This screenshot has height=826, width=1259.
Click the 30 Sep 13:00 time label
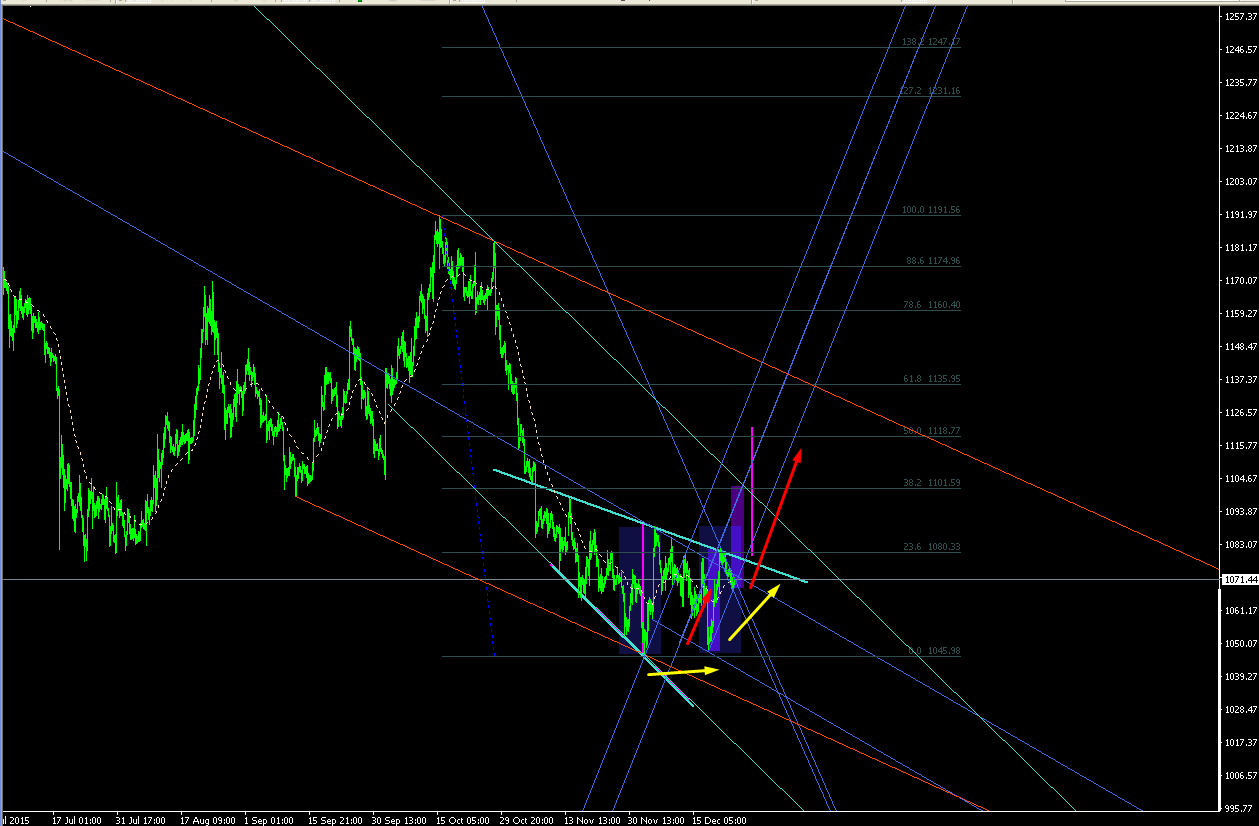click(399, 820)
